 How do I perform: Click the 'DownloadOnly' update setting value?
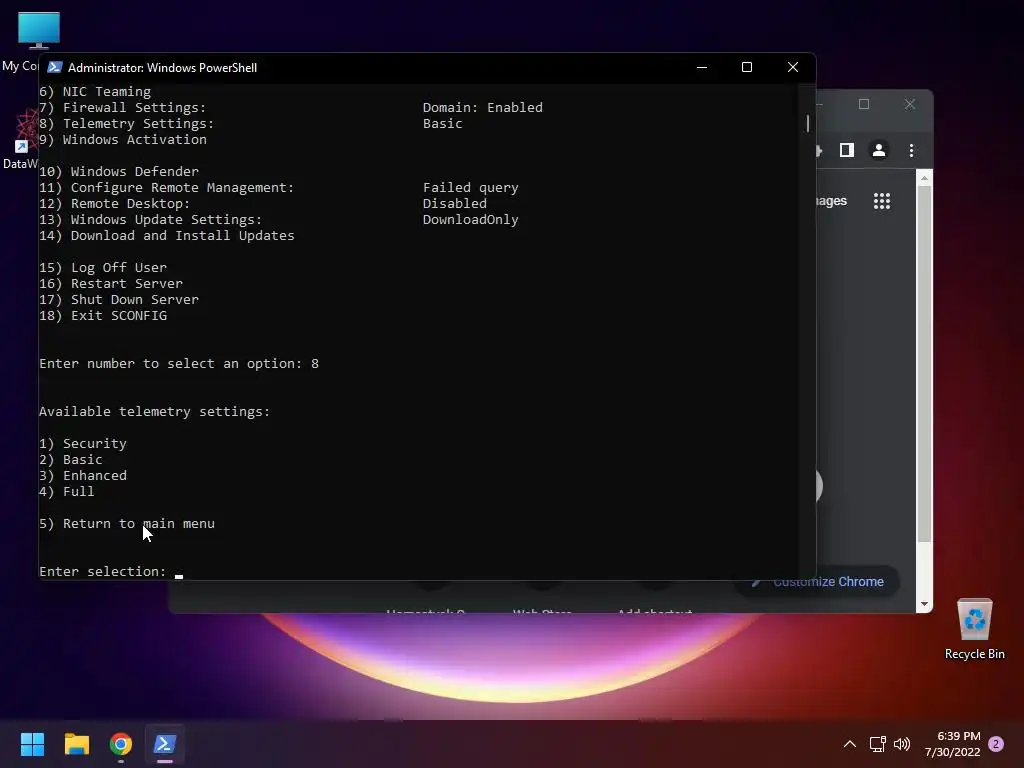point(470,219)
